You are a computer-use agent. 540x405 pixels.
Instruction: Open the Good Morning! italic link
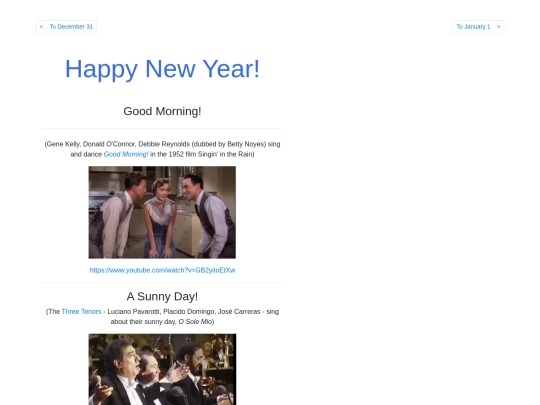coord(126,154)
